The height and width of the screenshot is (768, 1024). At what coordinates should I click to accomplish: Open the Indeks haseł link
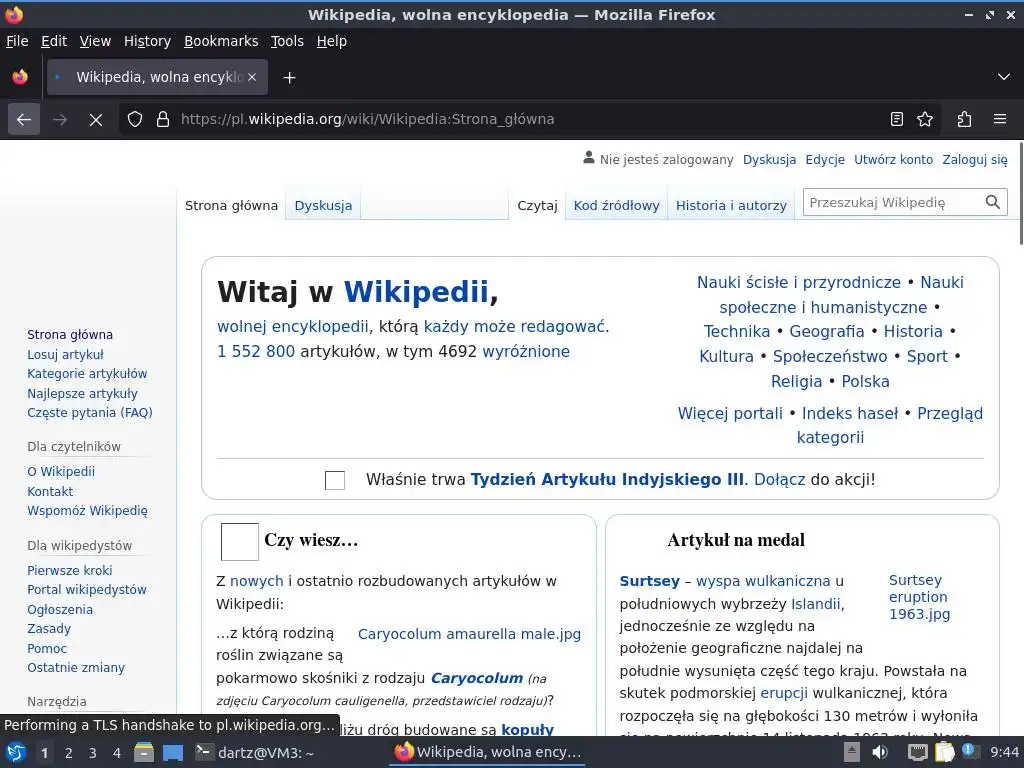coord(850,413)
